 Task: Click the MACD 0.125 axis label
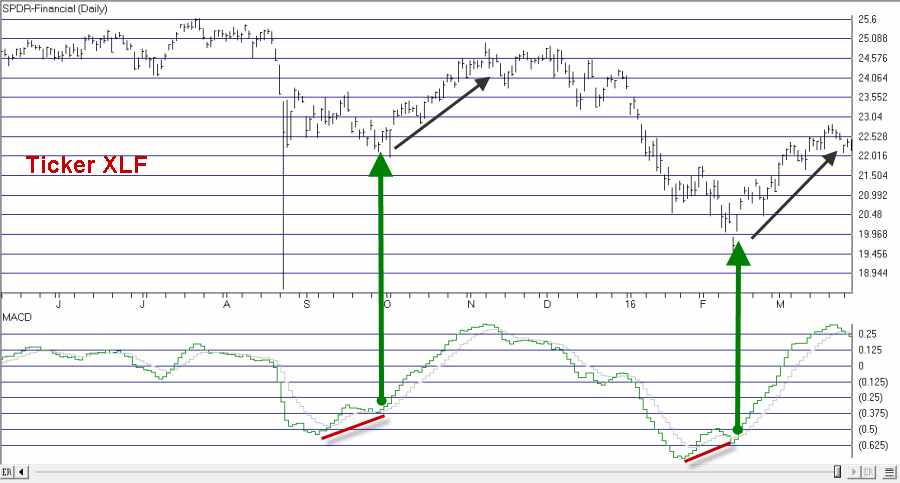point(870,350)
